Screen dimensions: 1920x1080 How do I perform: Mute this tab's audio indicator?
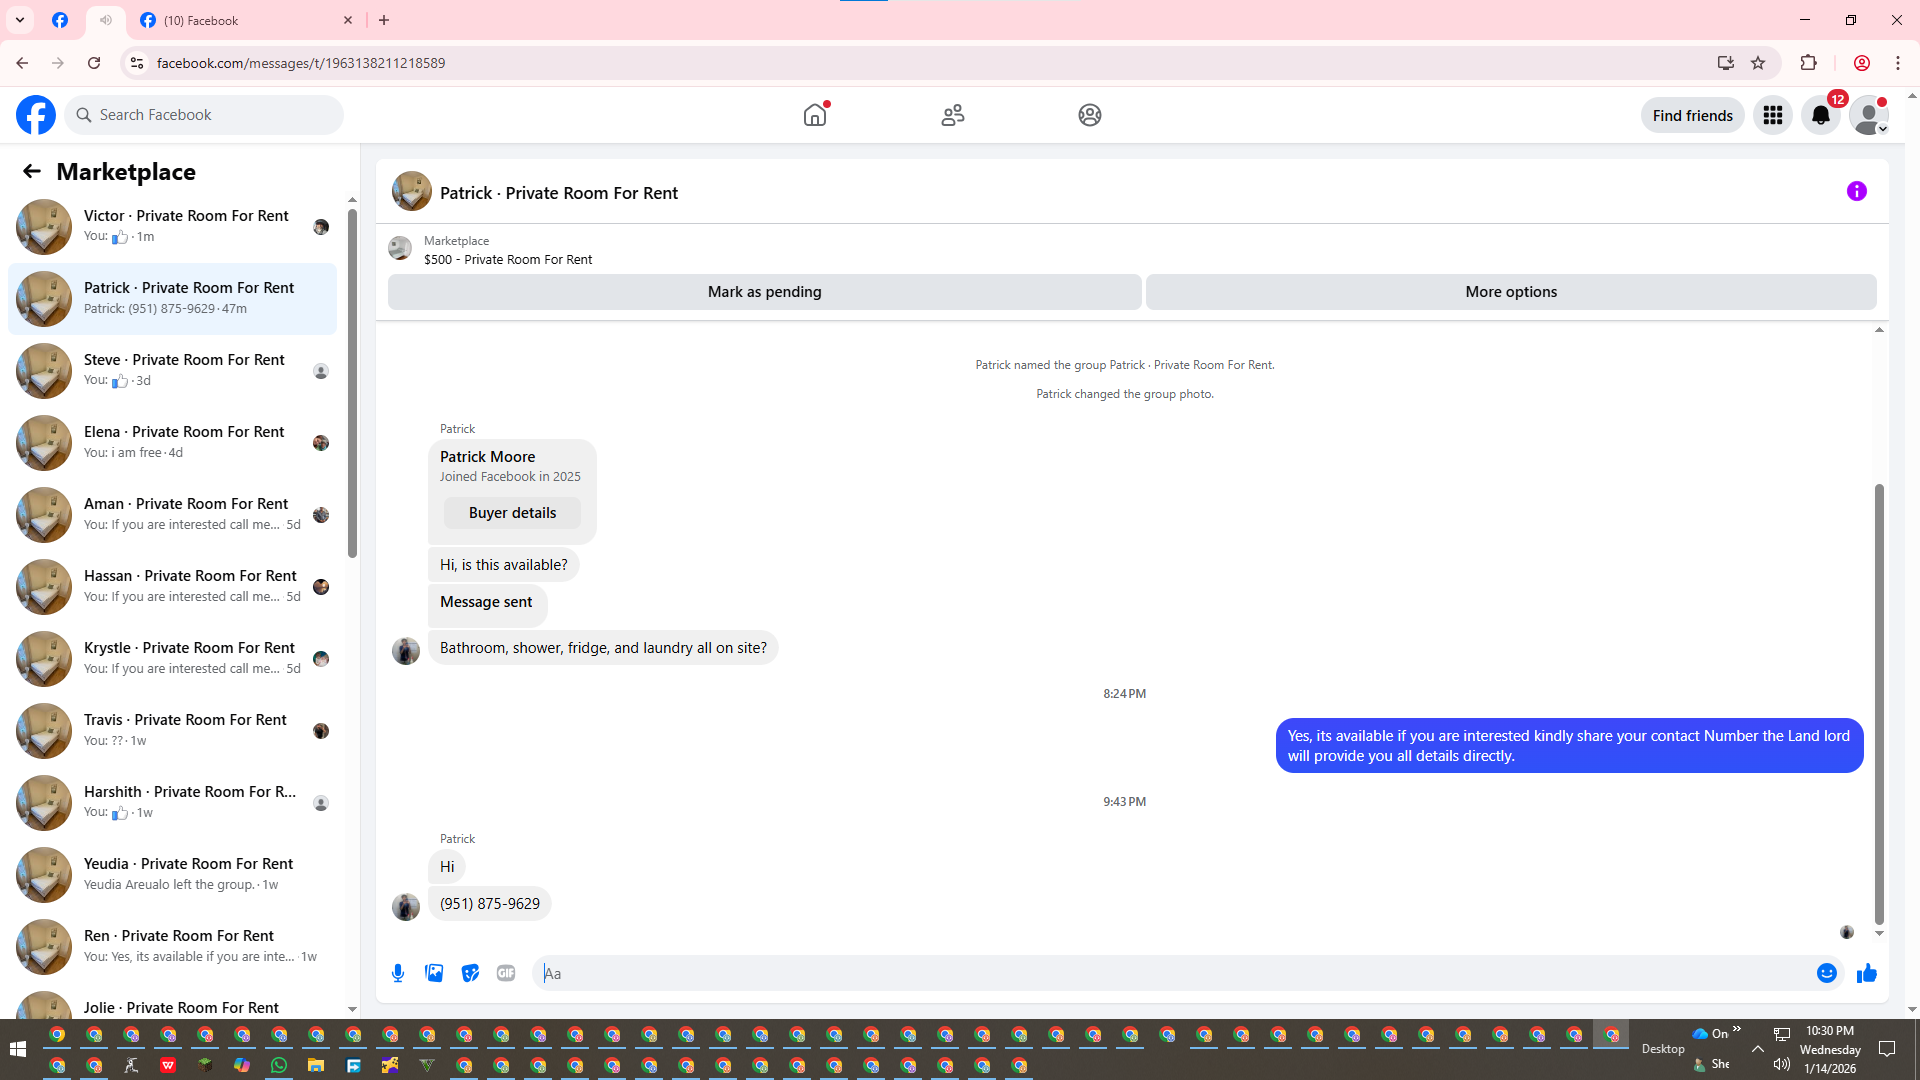click(x=106, y=20)
